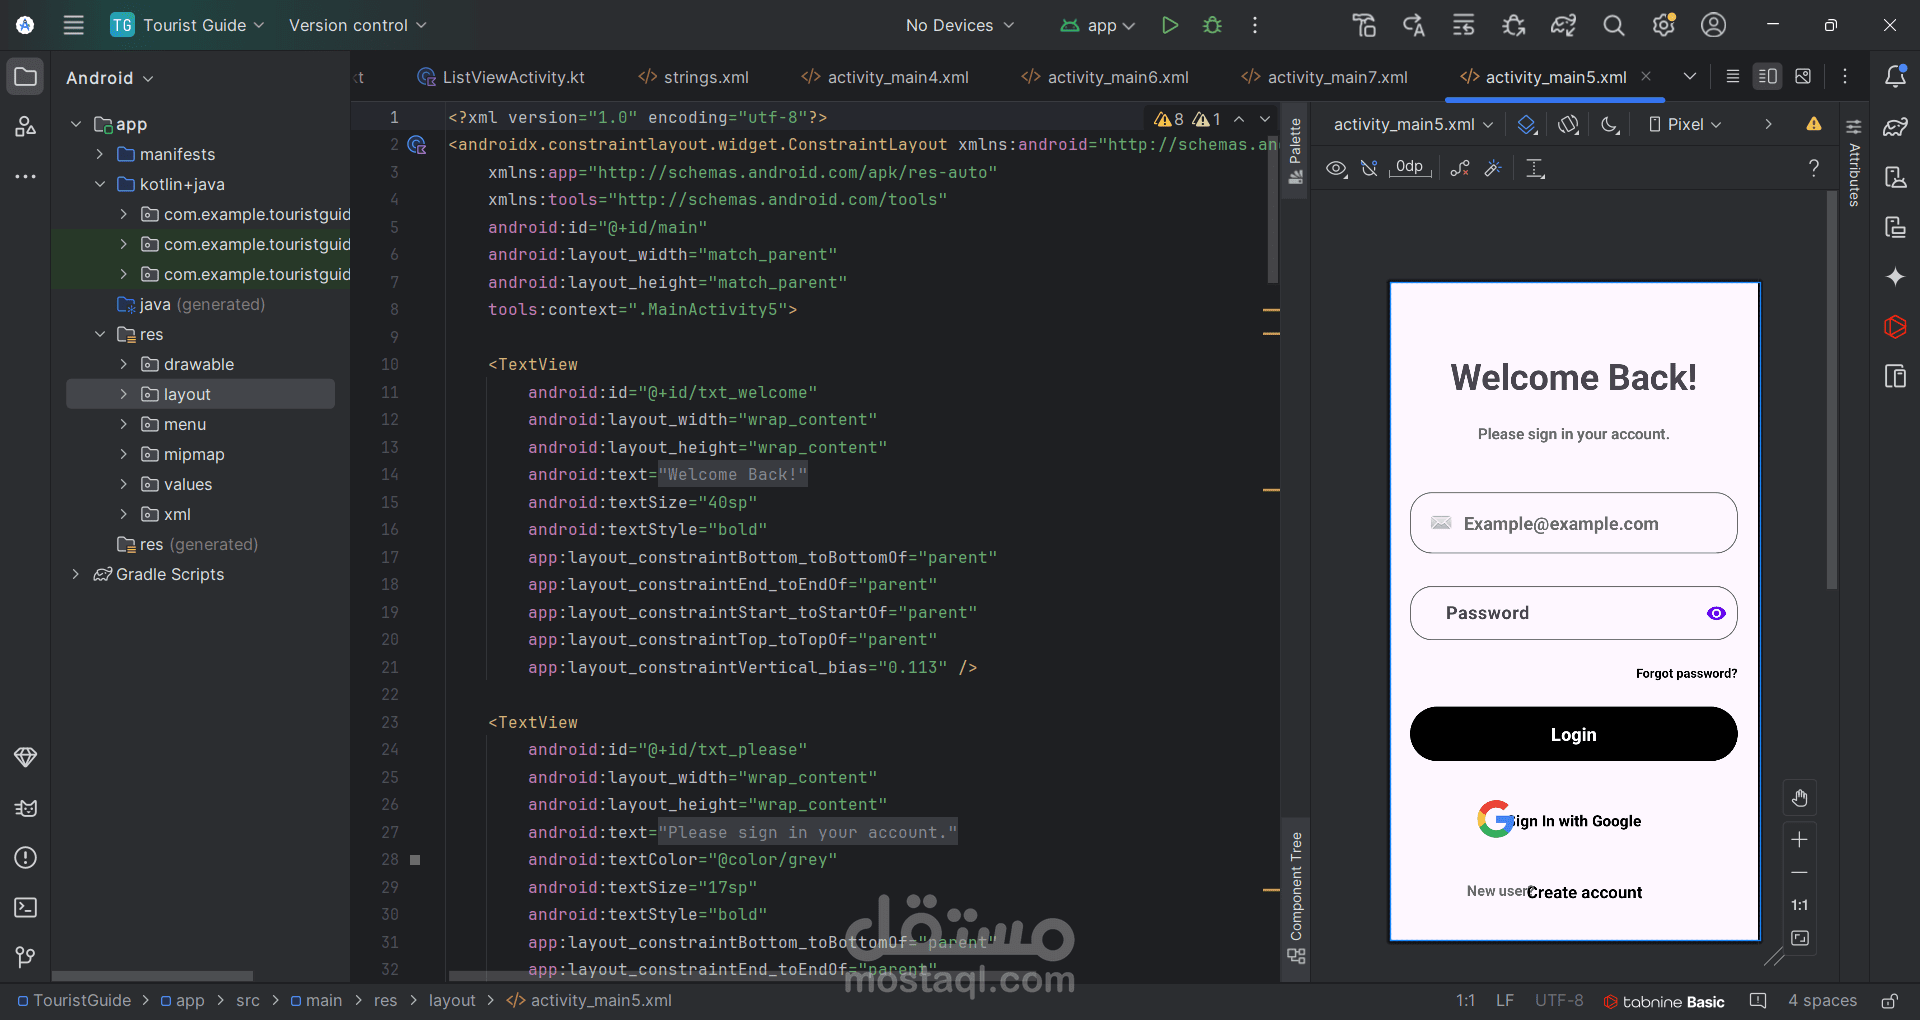Switch to activity_main7.xml tab
Image resolution: width=1920 pixels, height=1020 pixels.
[1325, 77]
